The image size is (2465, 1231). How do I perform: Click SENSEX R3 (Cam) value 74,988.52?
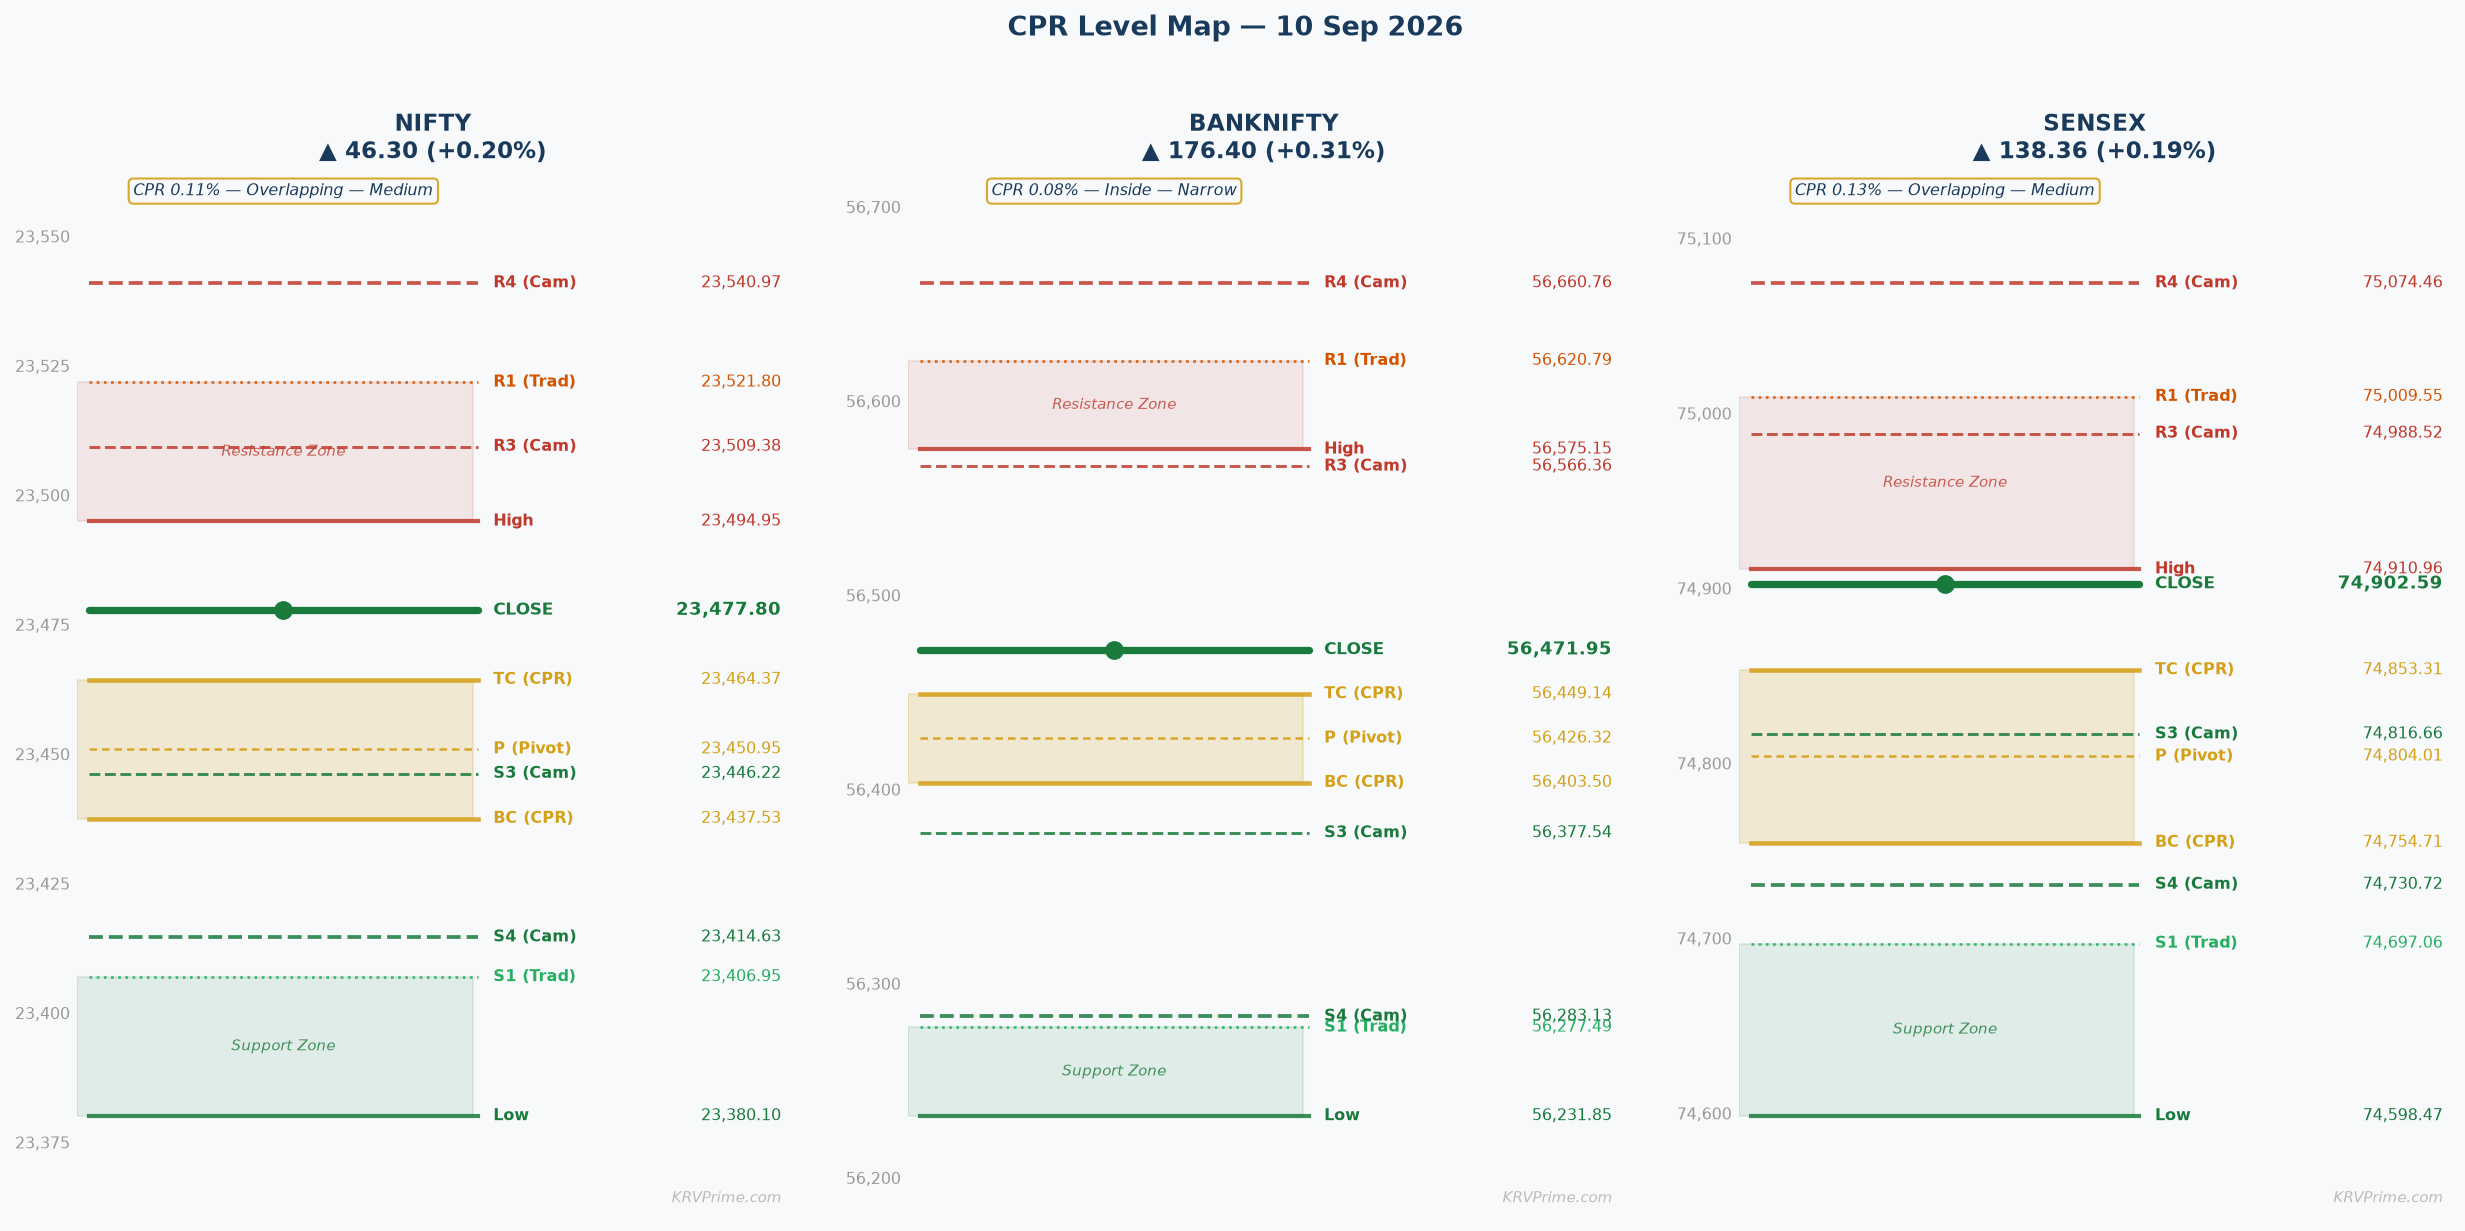pos(2403,433)
